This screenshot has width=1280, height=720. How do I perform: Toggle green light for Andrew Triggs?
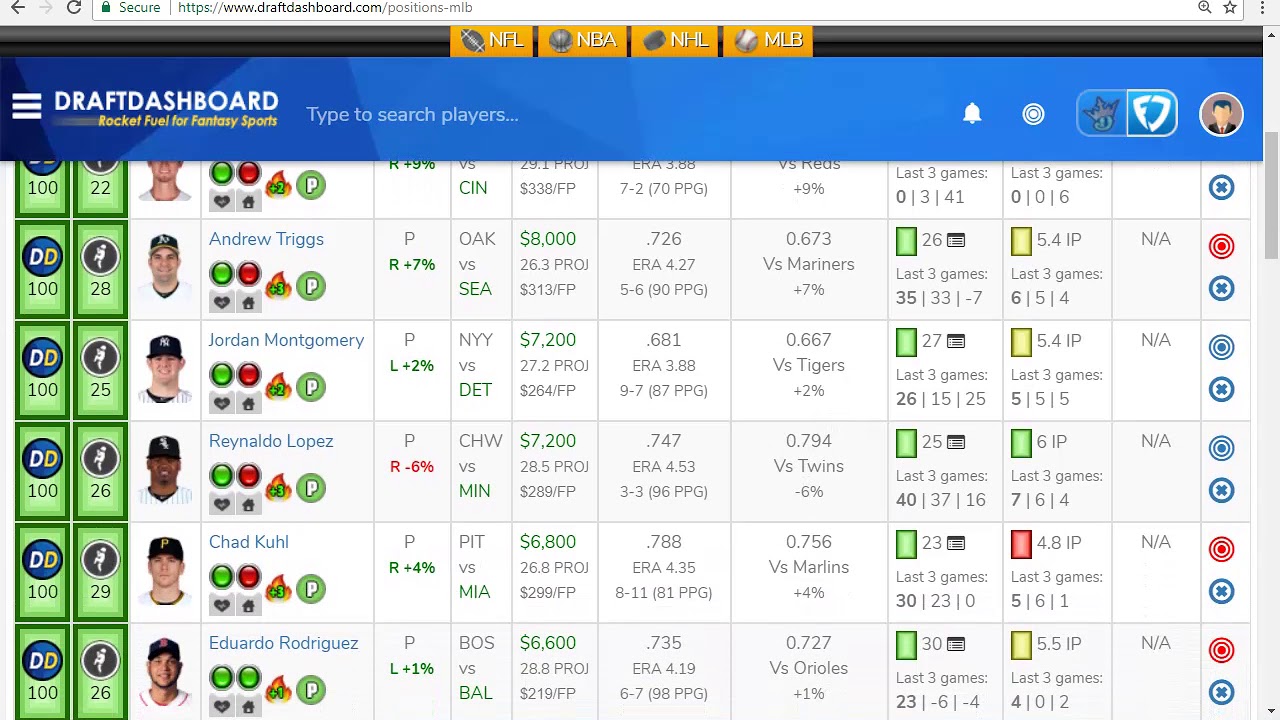pos(221,273)
